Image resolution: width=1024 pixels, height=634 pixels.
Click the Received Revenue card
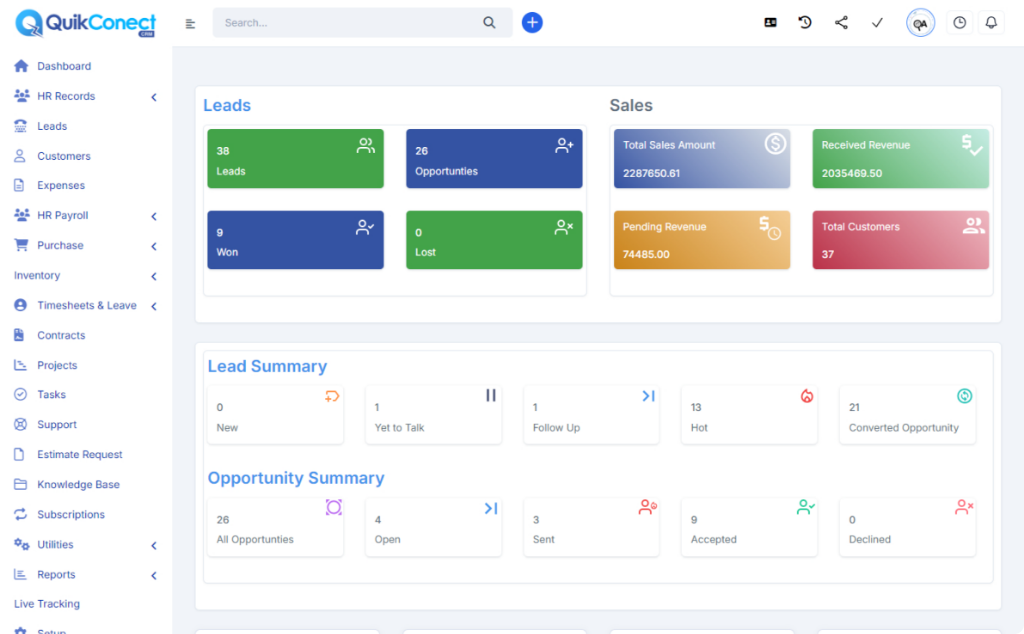coord(900,159)
